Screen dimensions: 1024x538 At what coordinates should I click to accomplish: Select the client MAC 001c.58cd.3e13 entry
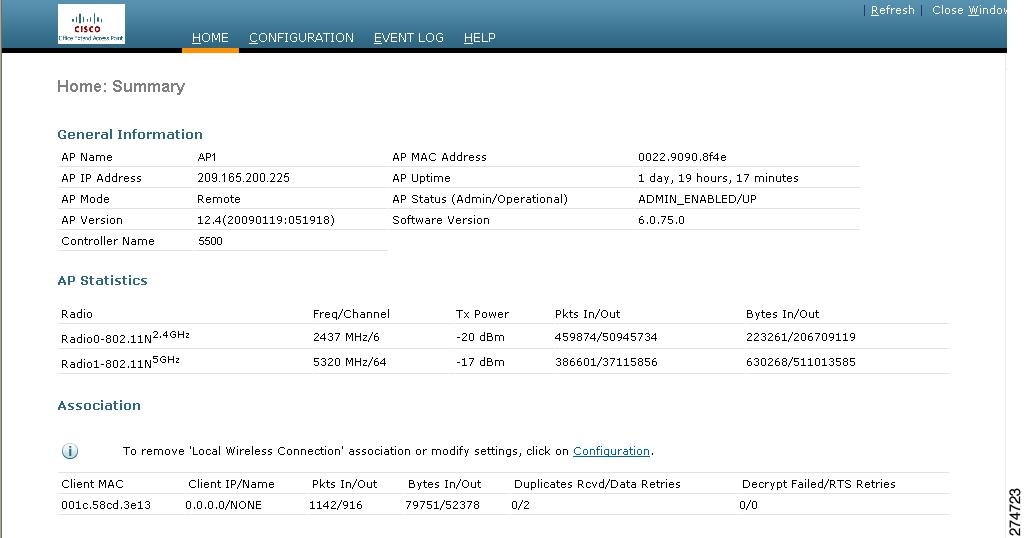(106, 505)
